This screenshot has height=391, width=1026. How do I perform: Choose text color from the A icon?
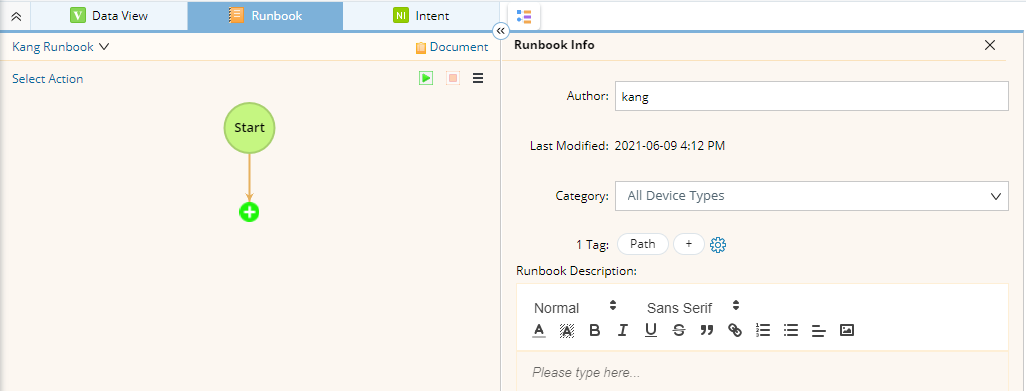click(539, 330)
